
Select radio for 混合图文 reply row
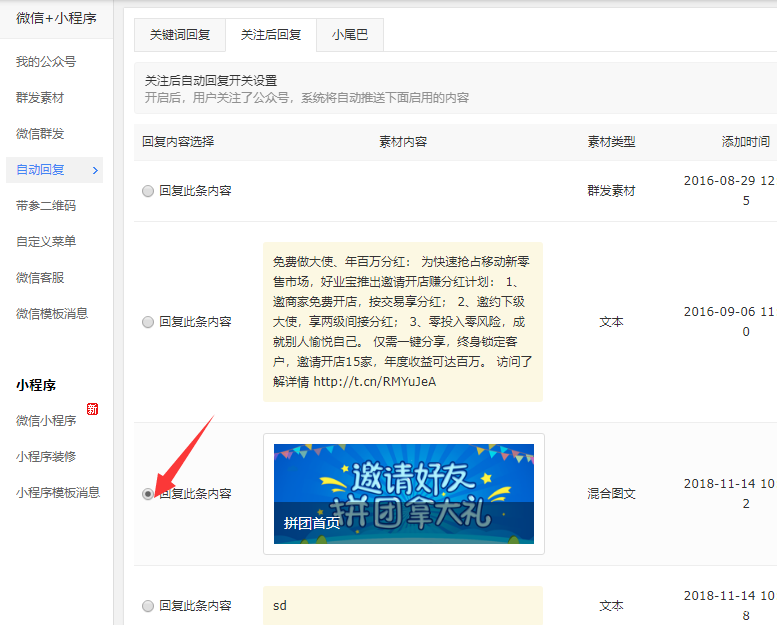pyautogui.click(x=148, y=494)
